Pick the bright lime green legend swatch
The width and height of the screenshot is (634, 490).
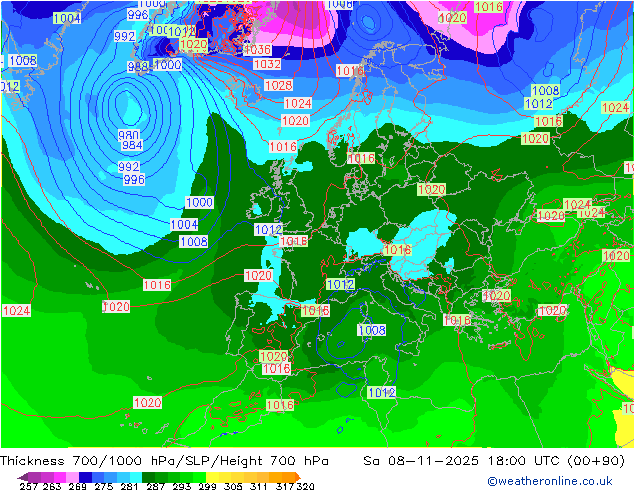[199, 477]
